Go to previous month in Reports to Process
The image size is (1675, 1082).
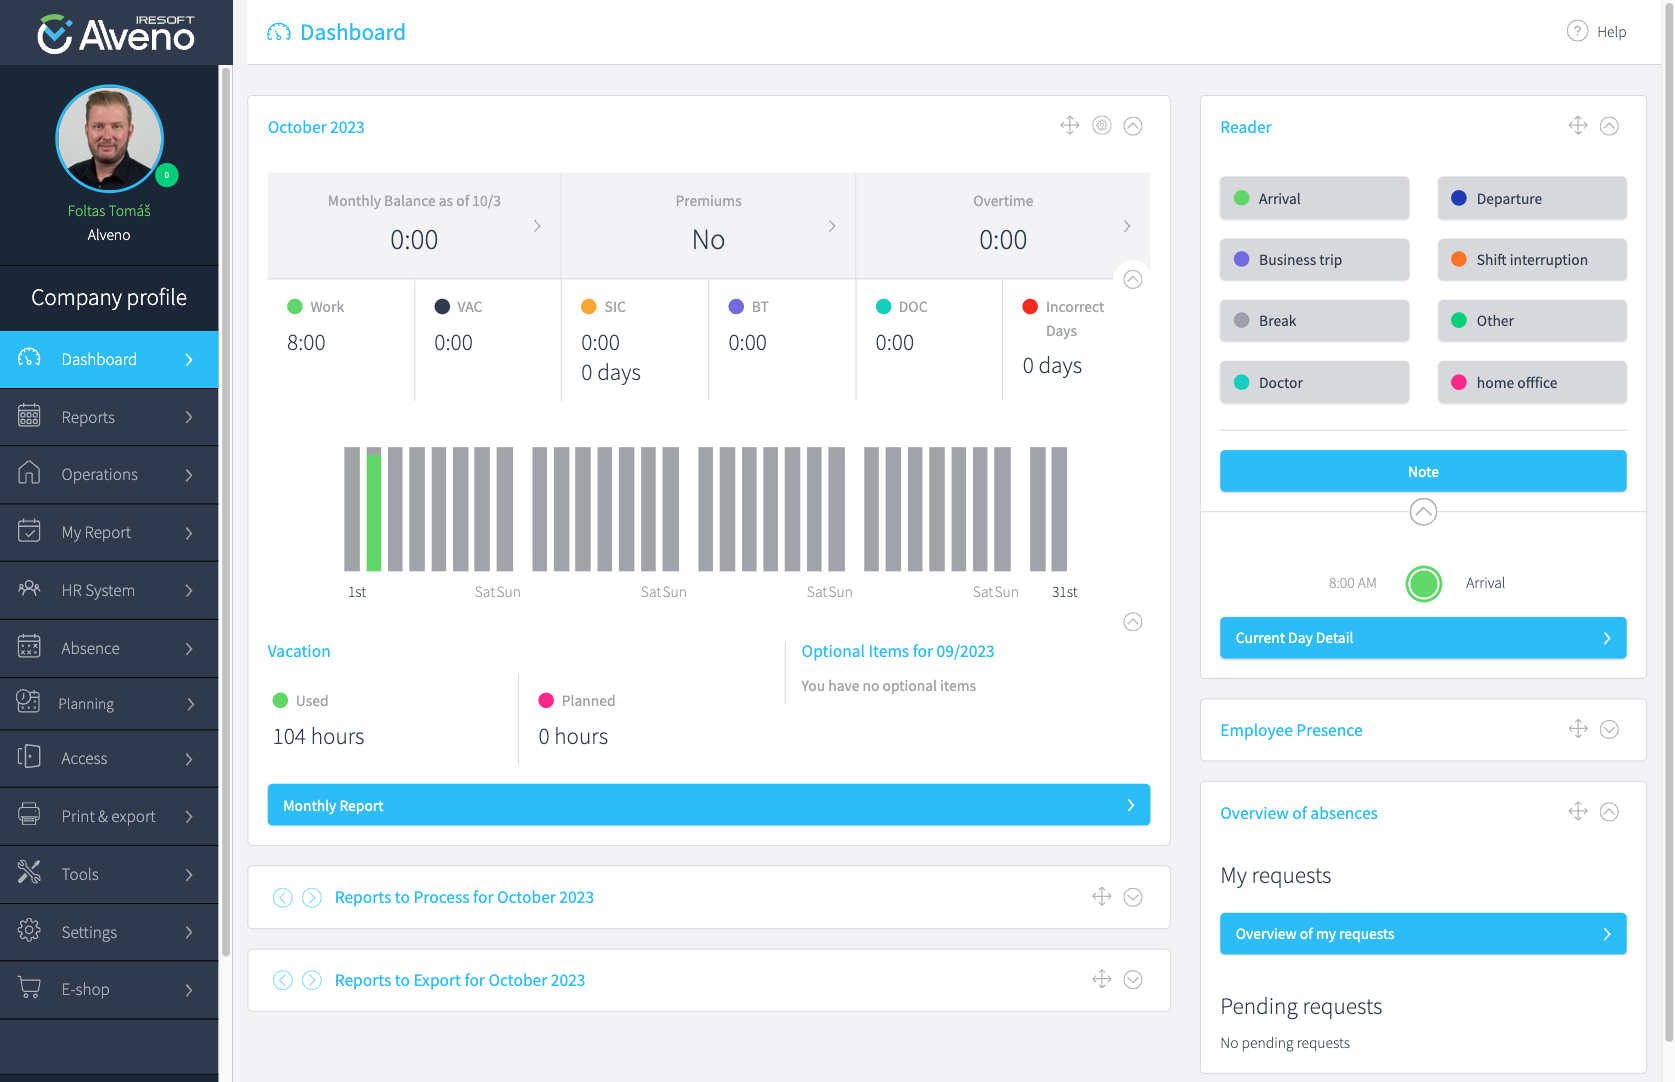pyautogui.click(x=283, y=897)
